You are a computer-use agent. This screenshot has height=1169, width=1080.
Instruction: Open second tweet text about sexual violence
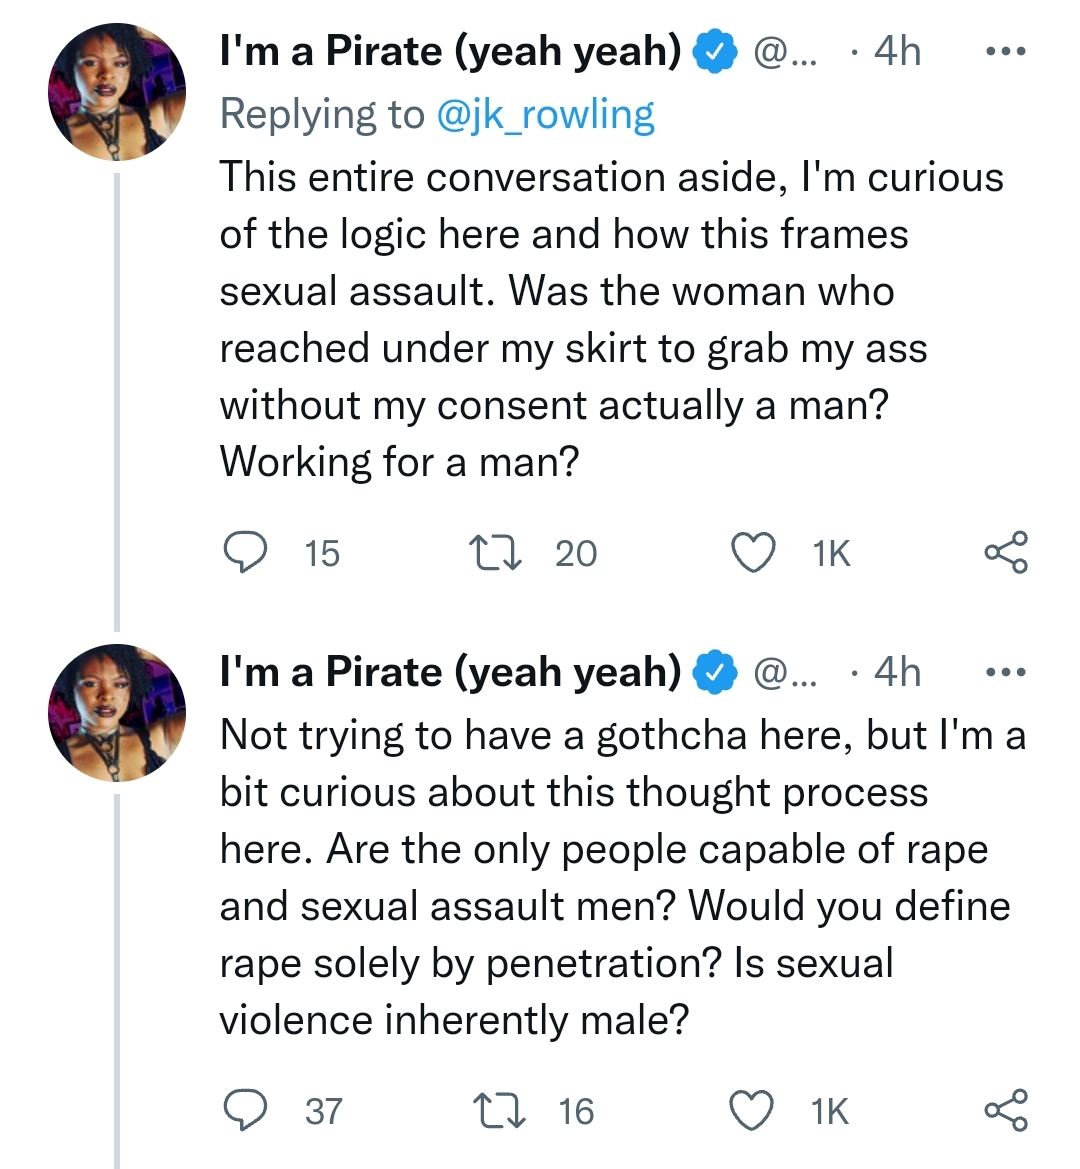[x=622, y=877]
